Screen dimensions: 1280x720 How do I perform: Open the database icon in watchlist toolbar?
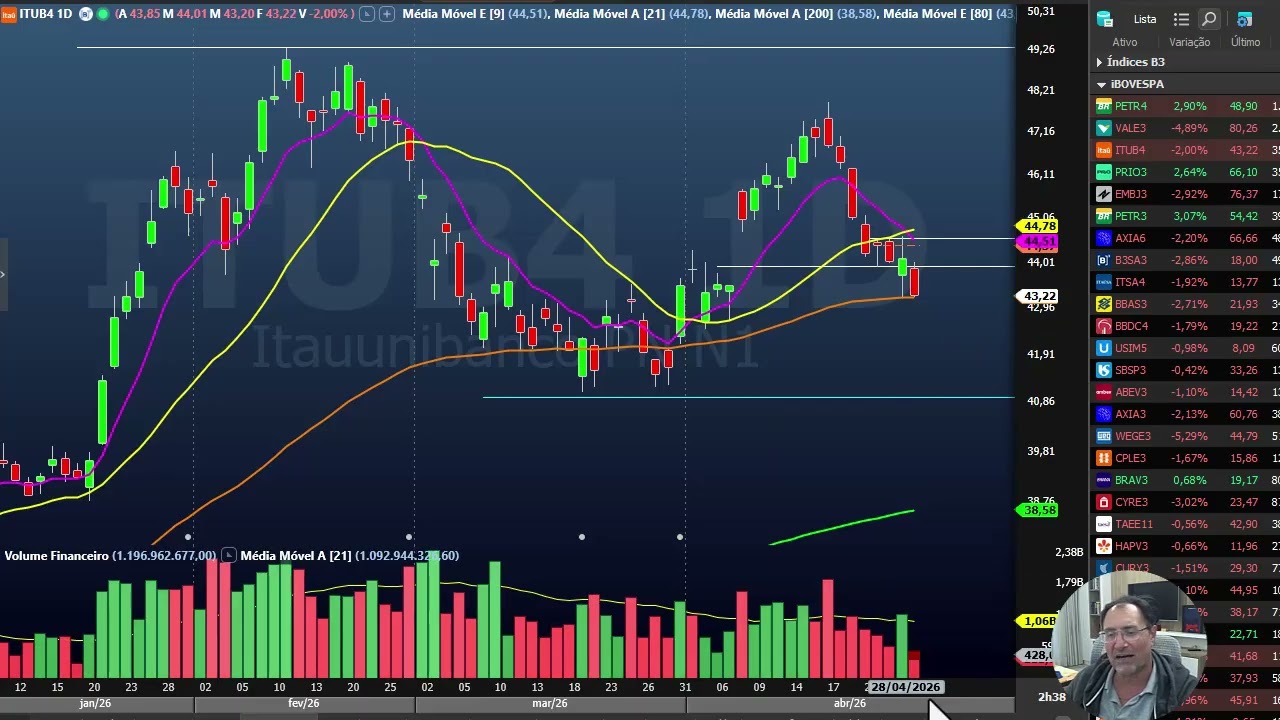(1105, 19)
